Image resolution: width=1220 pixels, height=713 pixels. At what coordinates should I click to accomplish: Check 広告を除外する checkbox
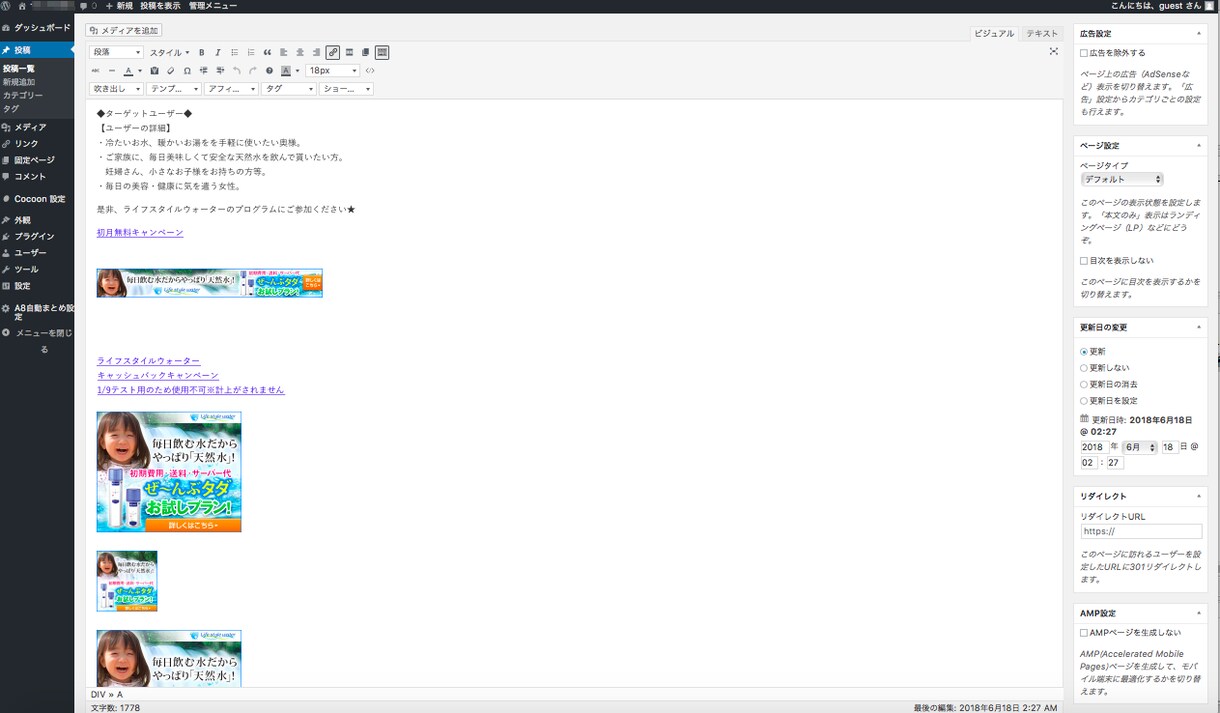pos(1084,53)
